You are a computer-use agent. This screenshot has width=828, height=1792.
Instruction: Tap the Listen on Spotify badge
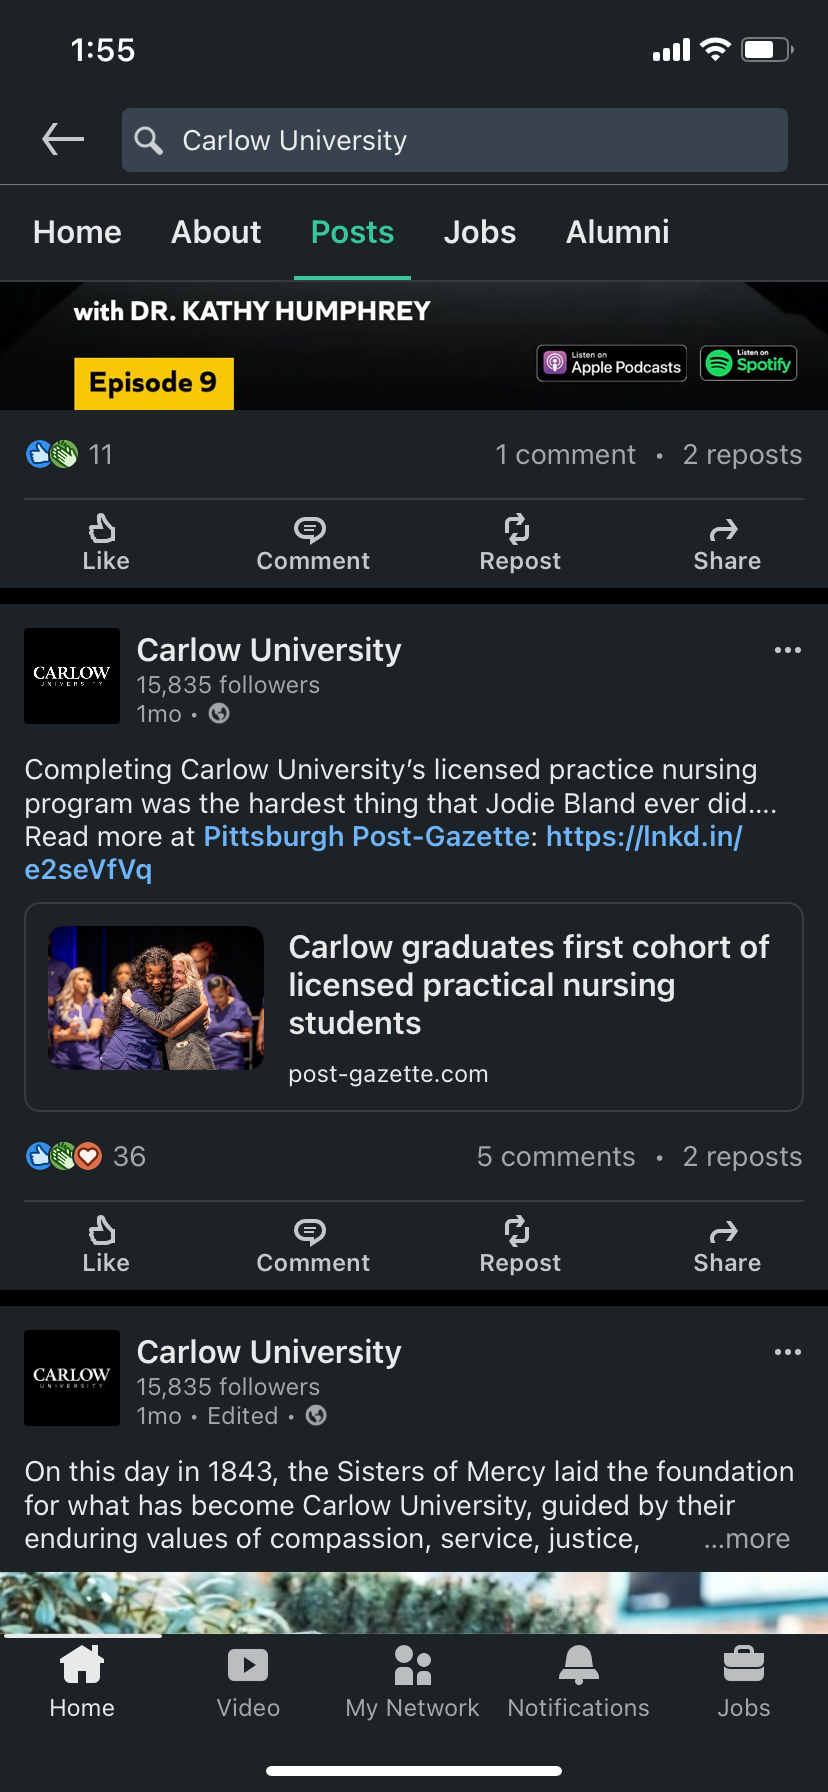pyautogui.click(x=748, y=363)
